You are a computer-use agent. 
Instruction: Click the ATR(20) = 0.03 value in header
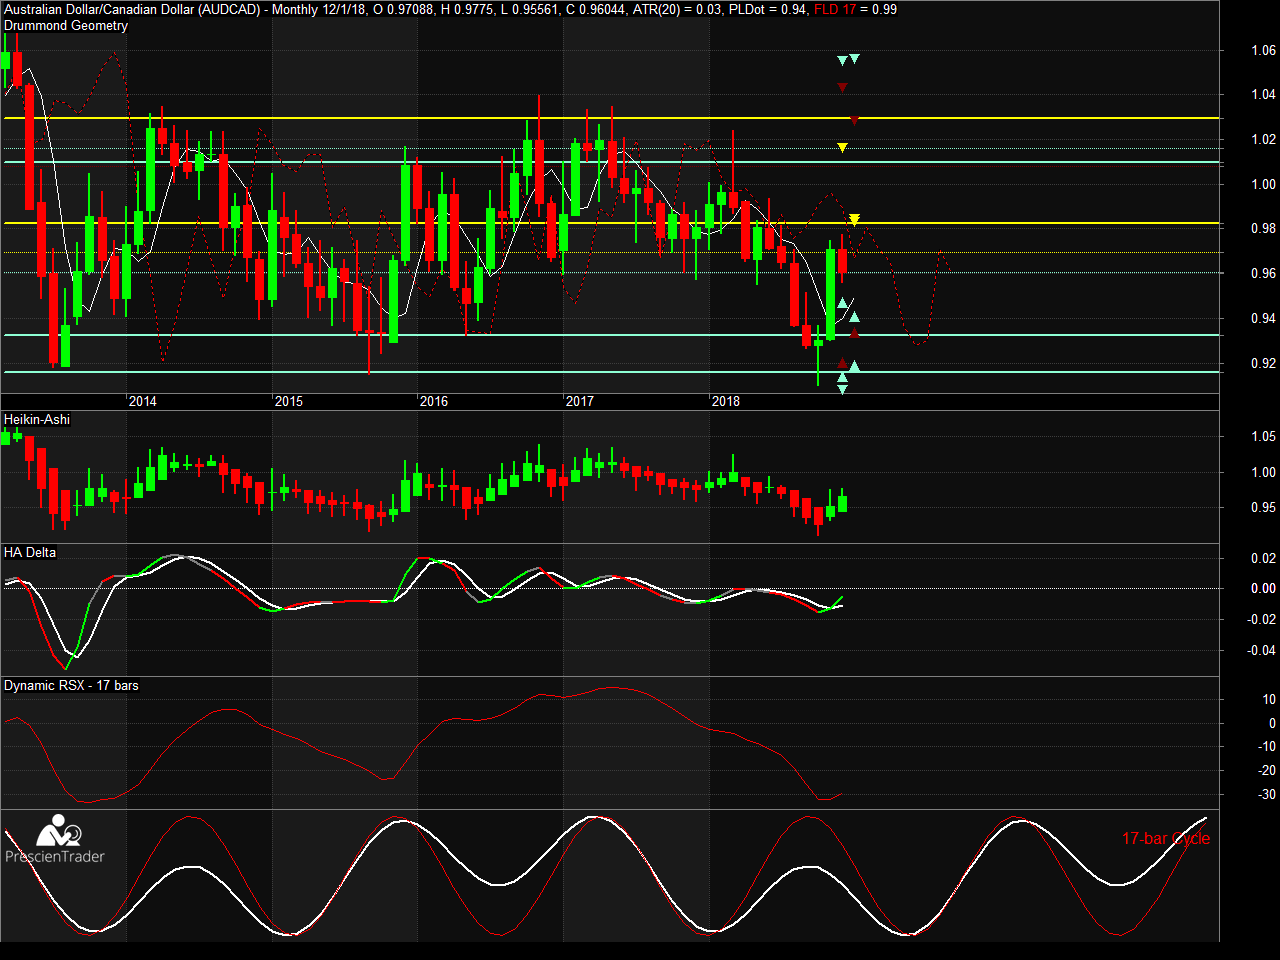tap(678, 9)
